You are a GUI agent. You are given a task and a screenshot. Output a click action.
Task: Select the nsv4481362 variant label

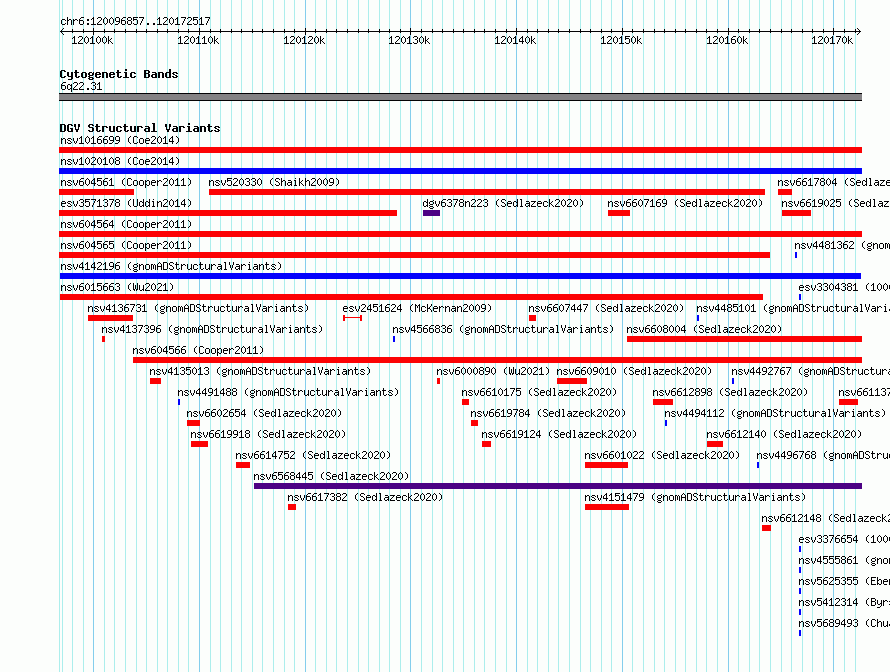click(x=842, y=245)
